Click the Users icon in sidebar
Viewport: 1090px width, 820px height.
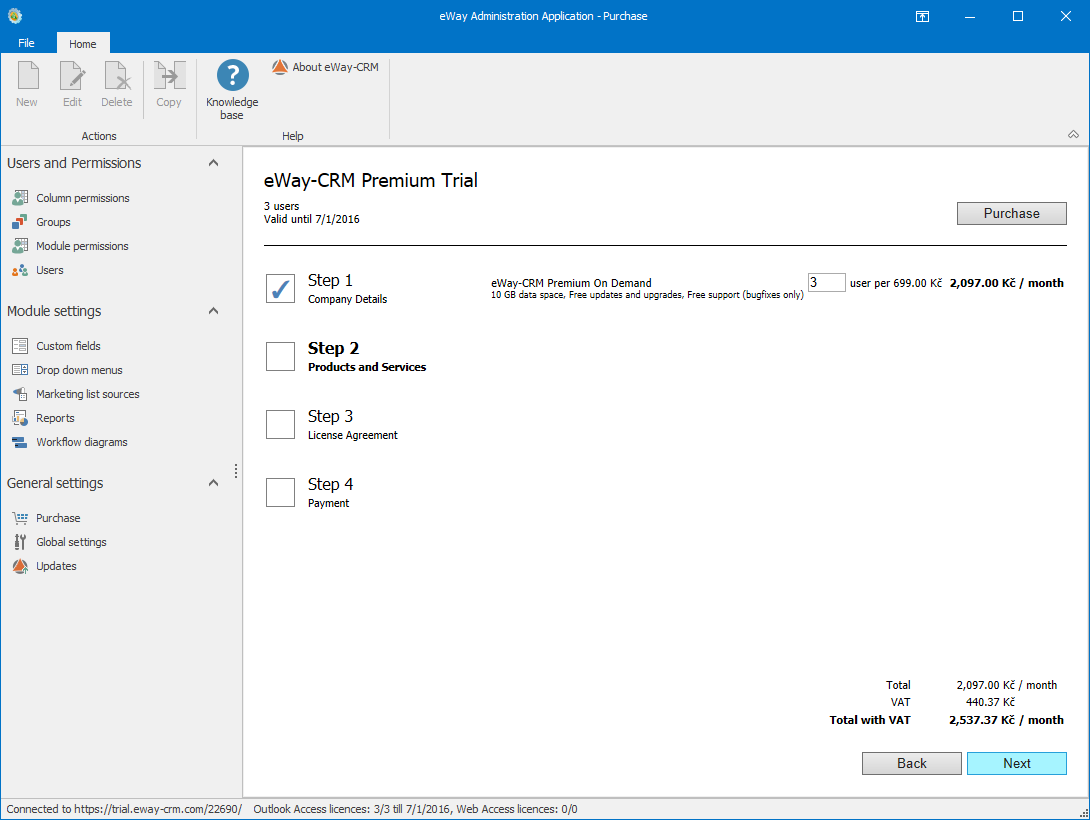20,270
